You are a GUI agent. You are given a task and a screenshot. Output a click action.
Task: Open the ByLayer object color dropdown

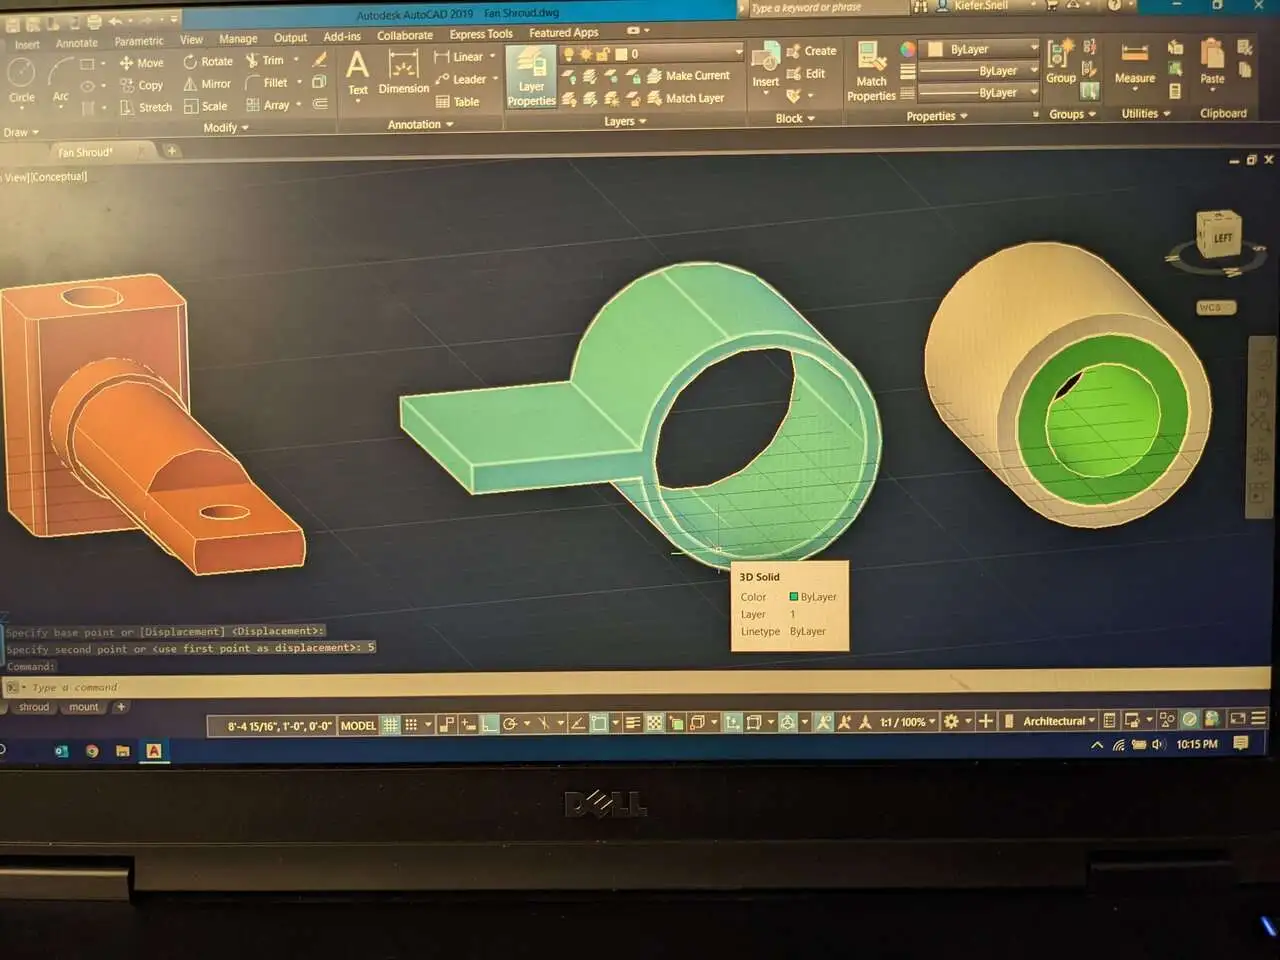(x=982, y=49)
